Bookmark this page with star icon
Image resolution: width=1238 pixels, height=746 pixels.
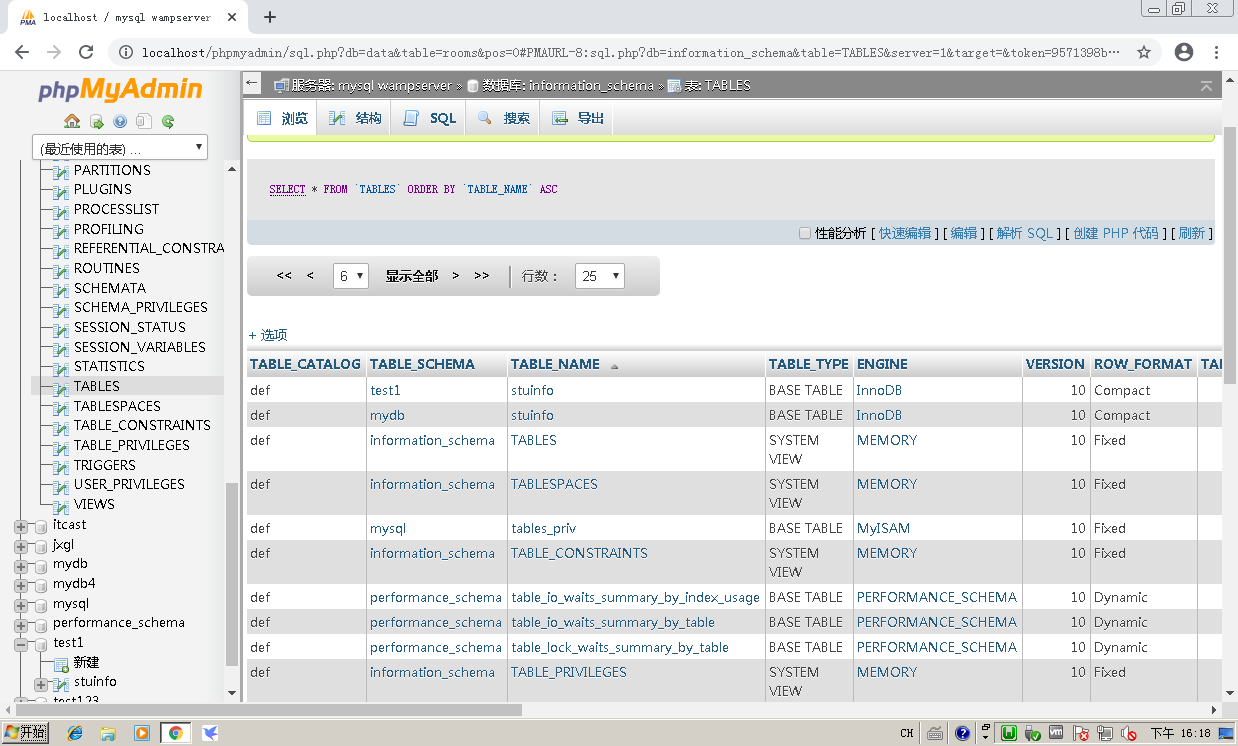[x=1144, y=52]
